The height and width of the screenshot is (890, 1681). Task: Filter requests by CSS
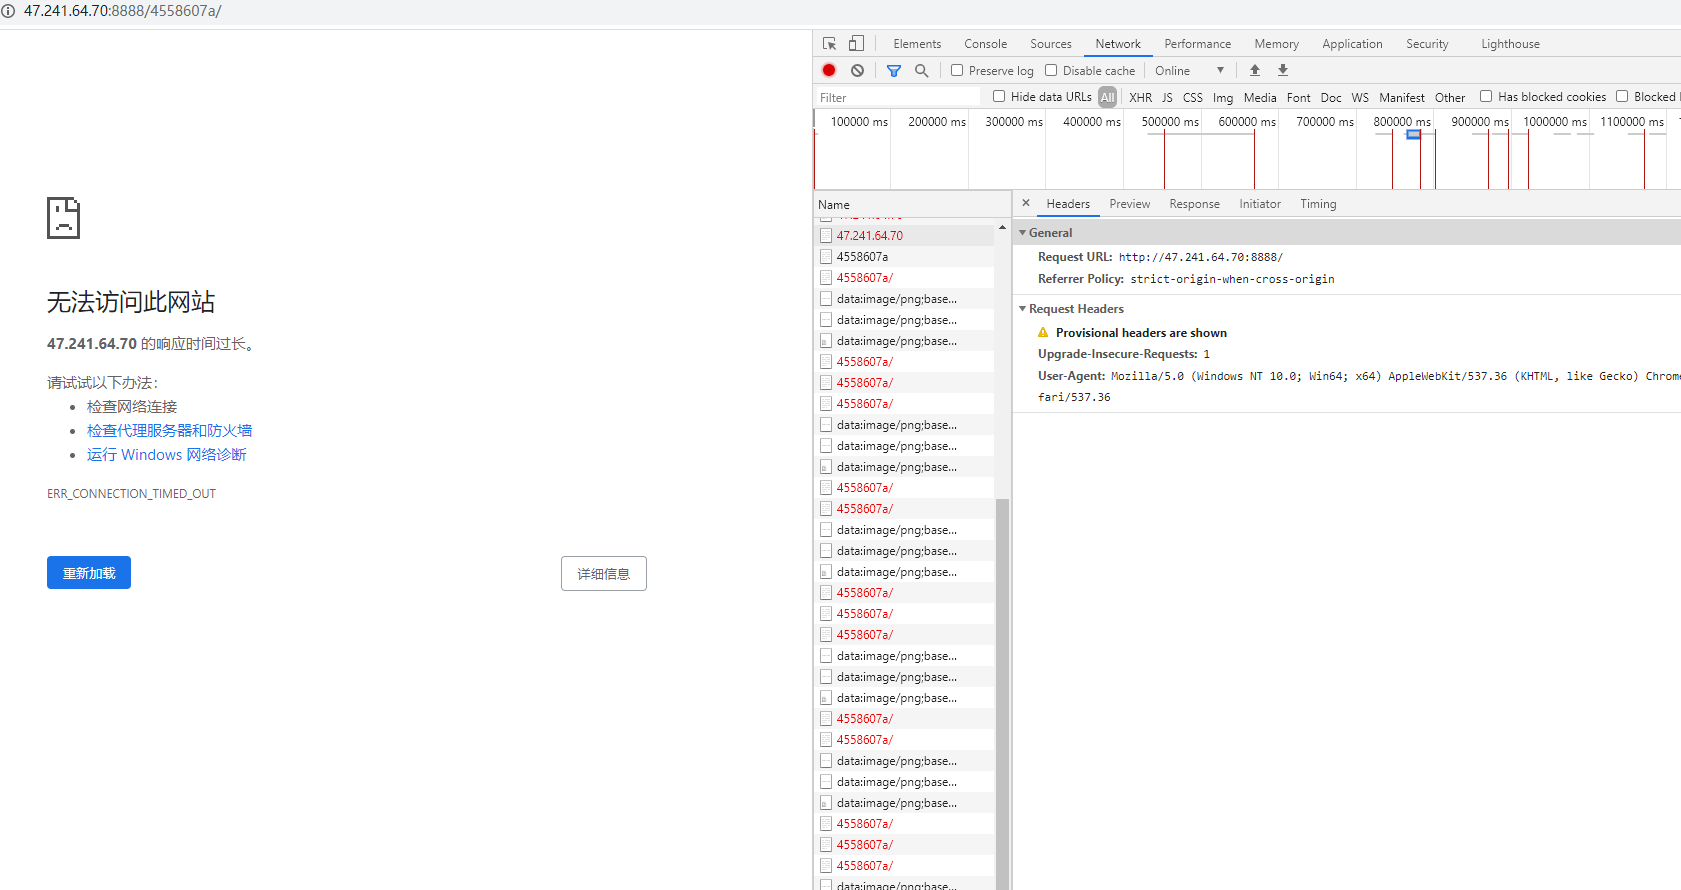[1193, 97]
